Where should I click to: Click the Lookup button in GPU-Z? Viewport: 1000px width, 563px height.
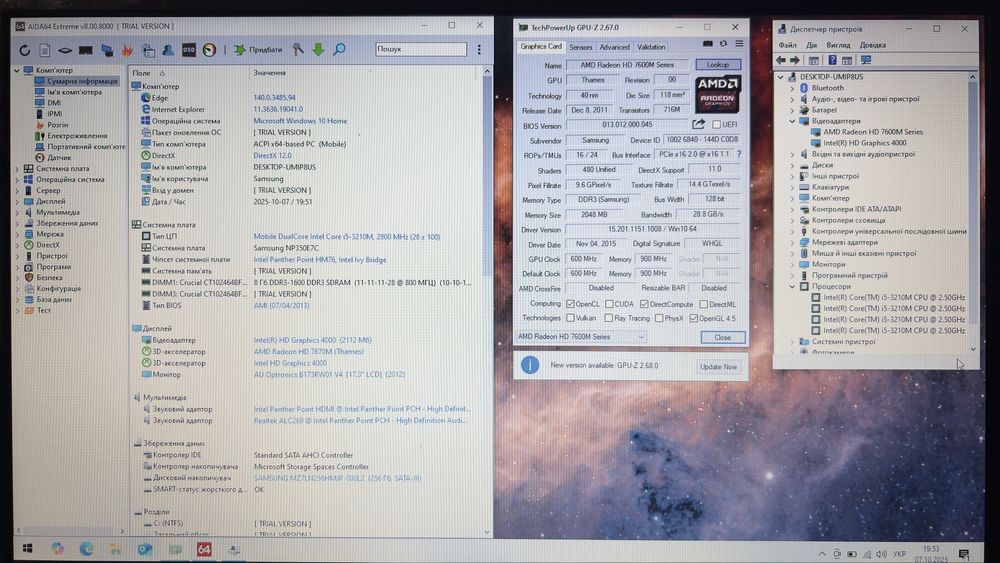[x=717, y=65]
